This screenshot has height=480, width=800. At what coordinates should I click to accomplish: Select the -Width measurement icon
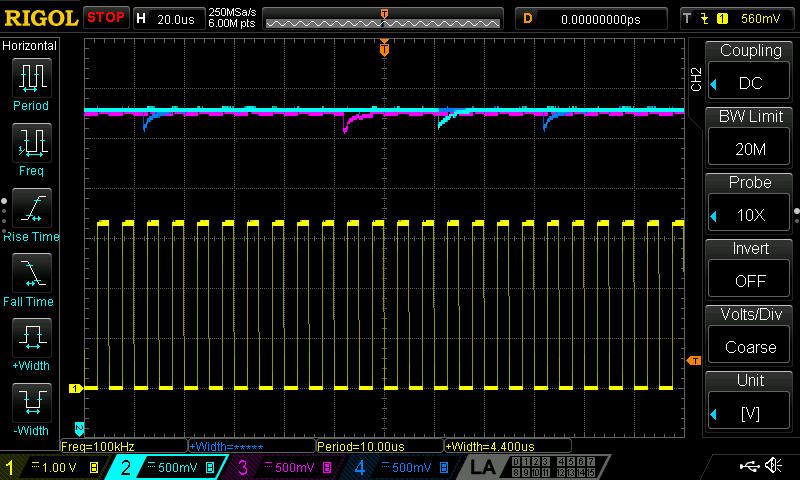[32, 402]
